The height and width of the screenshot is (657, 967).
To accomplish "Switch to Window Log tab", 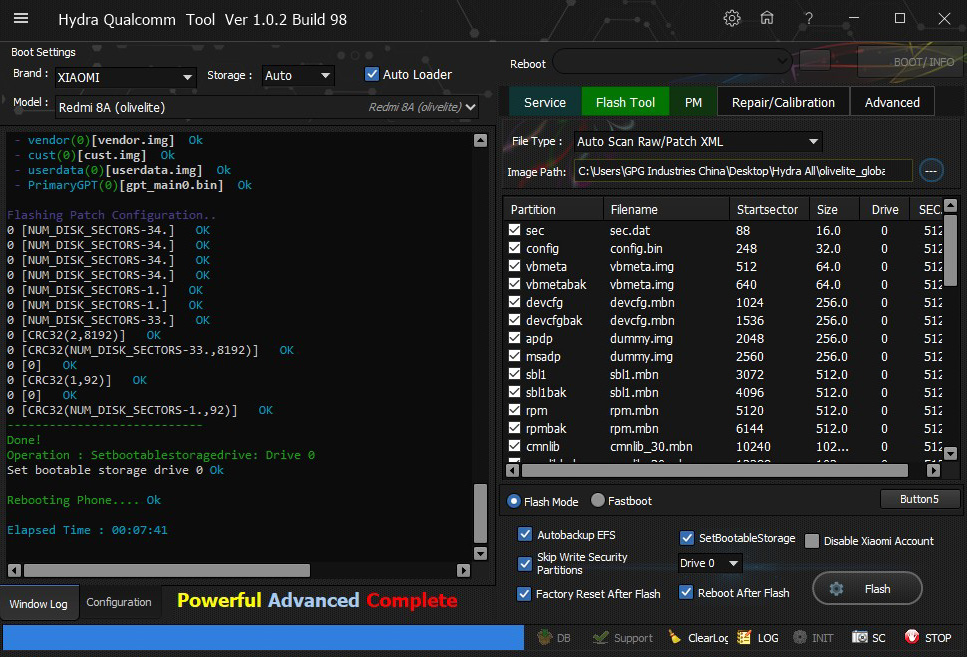I will (x=39, y=603).
